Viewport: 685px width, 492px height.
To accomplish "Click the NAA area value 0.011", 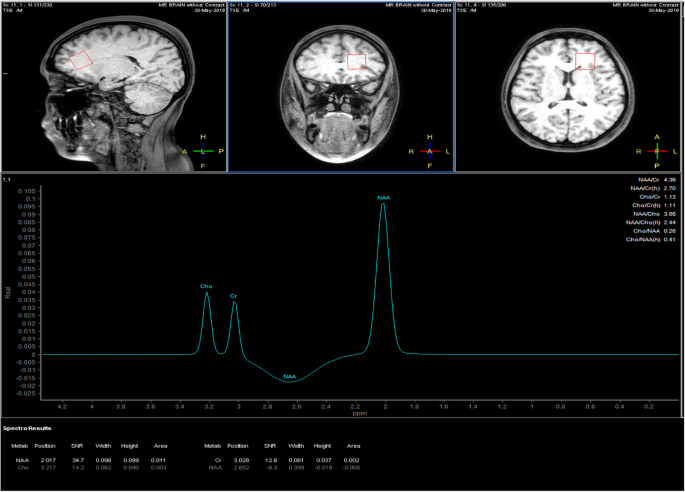I will tap(159, 460).
